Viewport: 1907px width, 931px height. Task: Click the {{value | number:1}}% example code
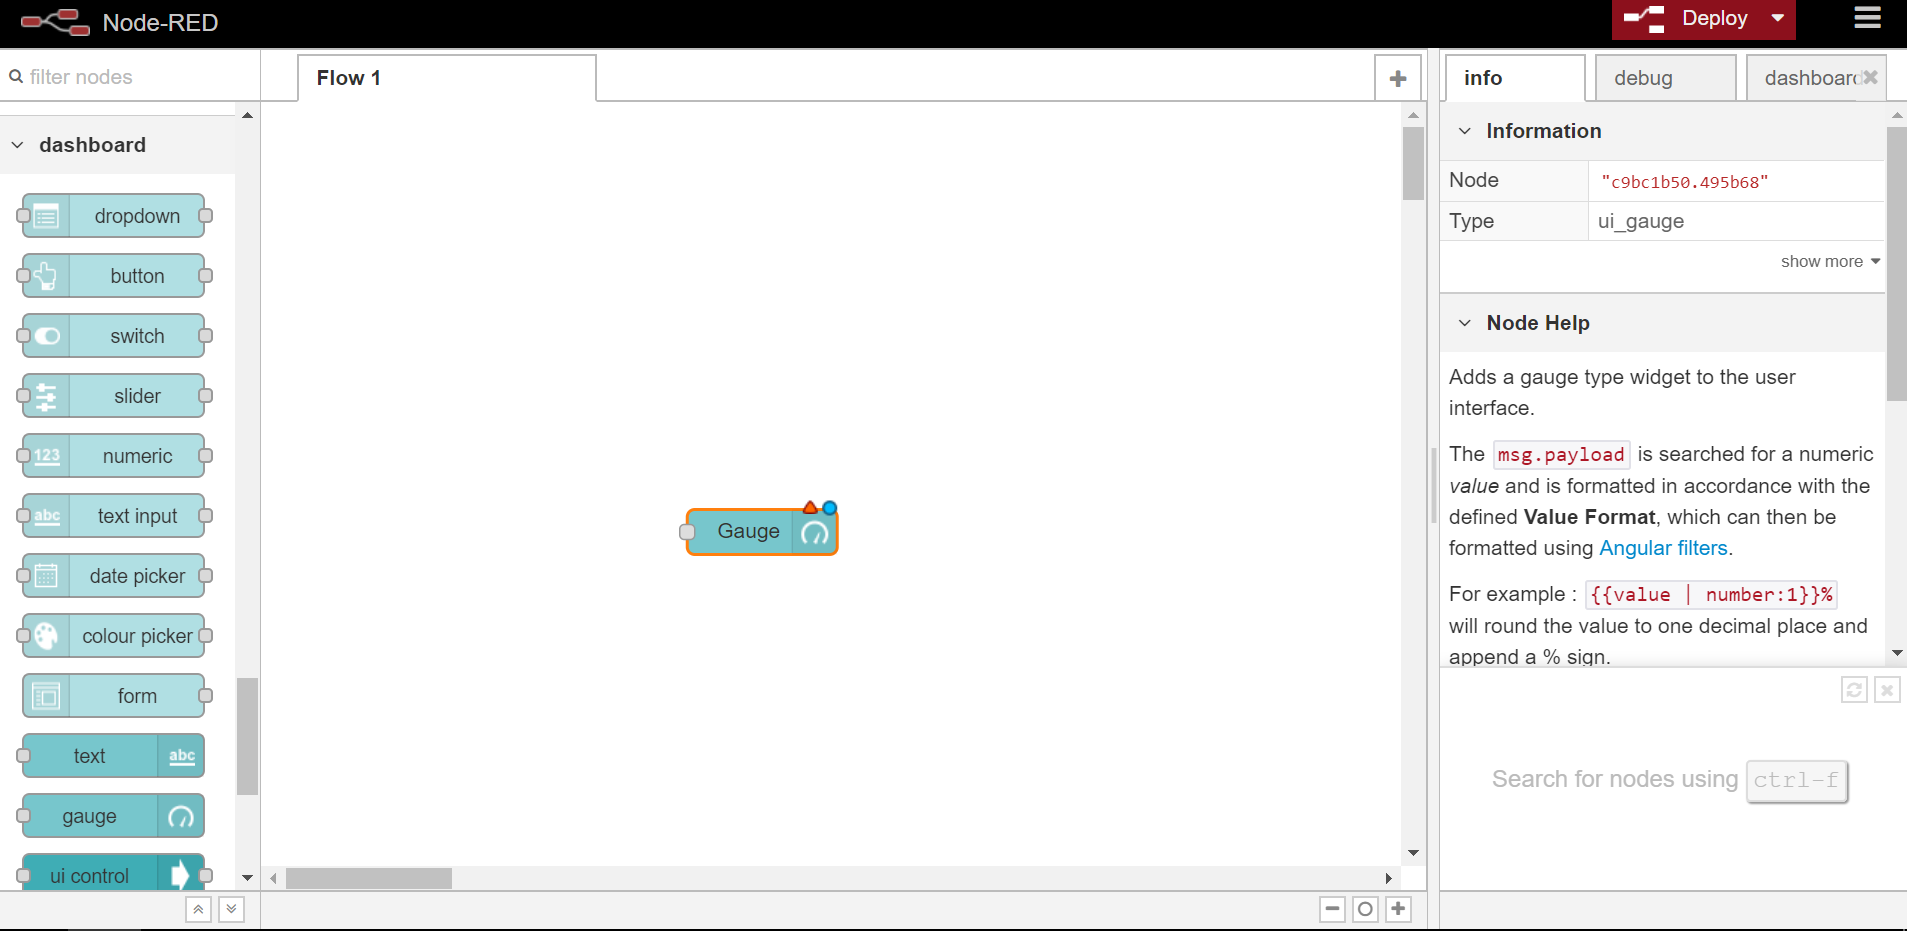pyautogui.click(x=1711, y=595)
